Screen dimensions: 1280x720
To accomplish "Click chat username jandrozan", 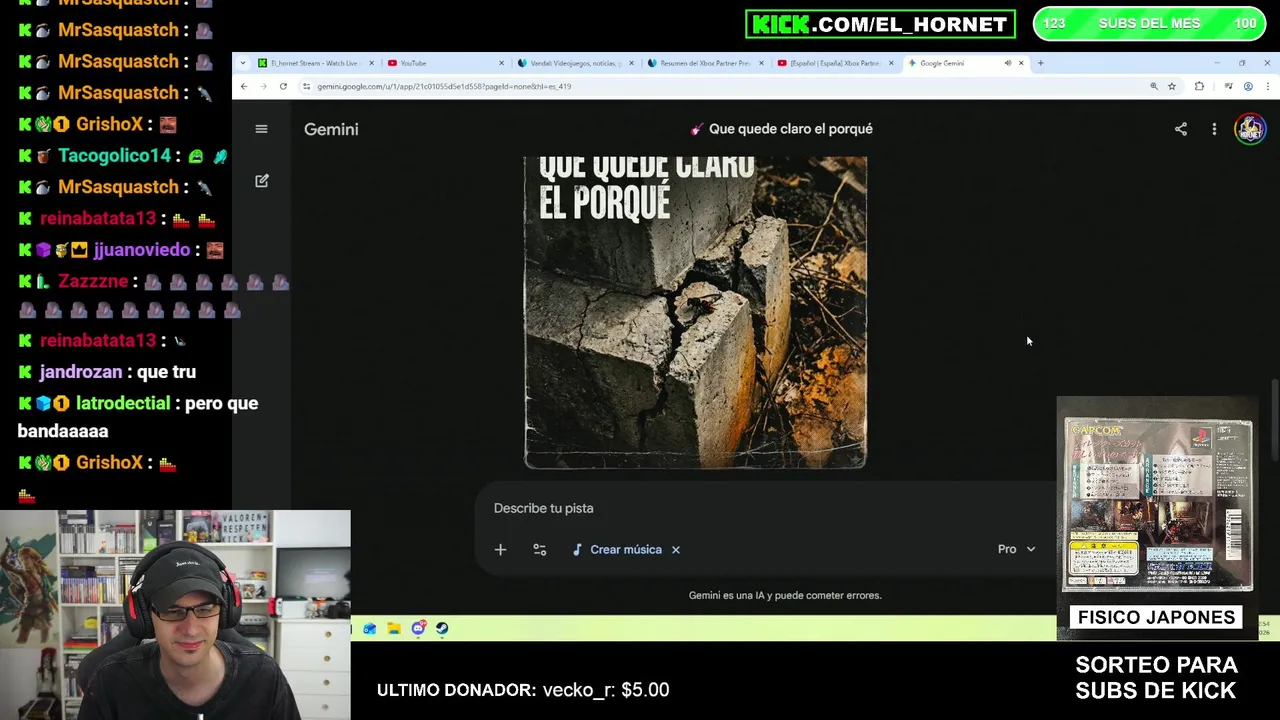I will 80,372.
